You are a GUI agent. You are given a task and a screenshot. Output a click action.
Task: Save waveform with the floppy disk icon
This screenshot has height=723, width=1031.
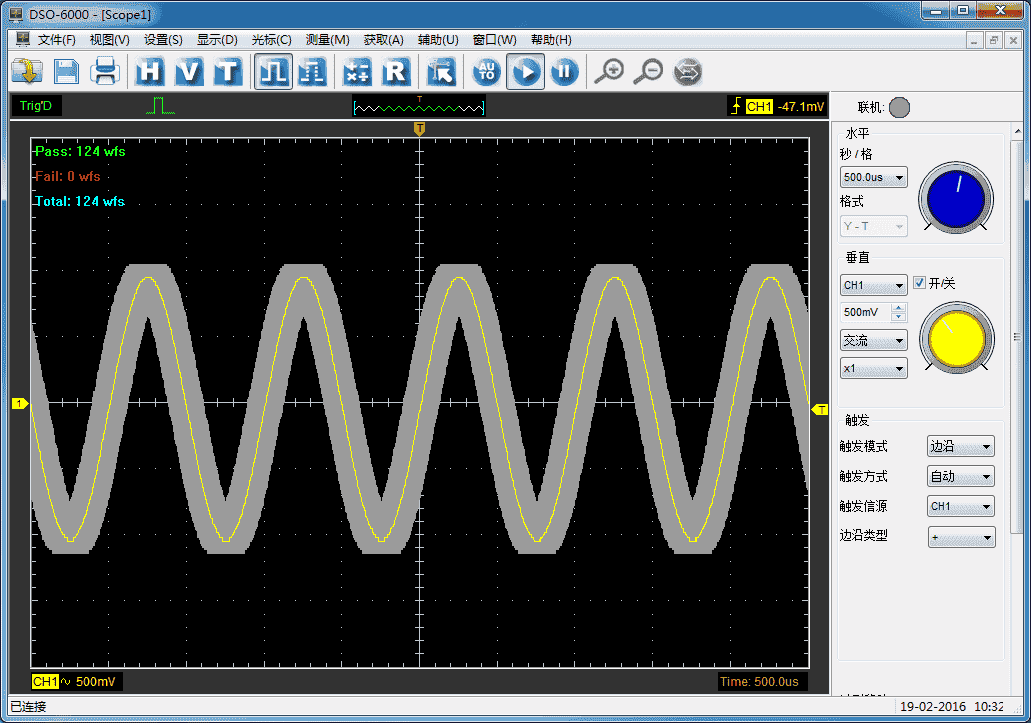pyautogui.click(x=66, y=71)
